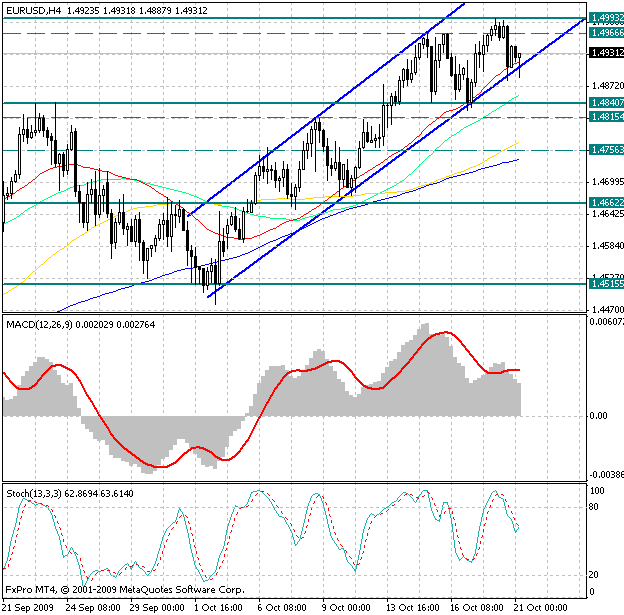Click the 1.46622 support level price tag
The width and height of the screenshot is (624, 615).
605,202
